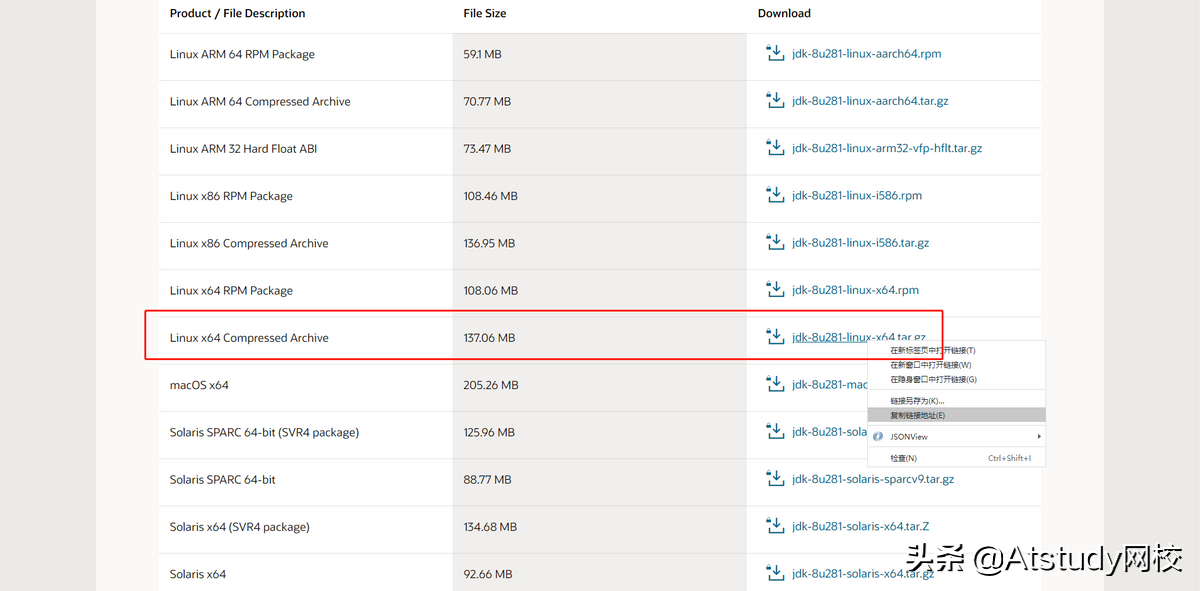Select 在新标签页中打开链接(T) from context menu
This screenshot has width=1200, height=591.
pos(932,351)
